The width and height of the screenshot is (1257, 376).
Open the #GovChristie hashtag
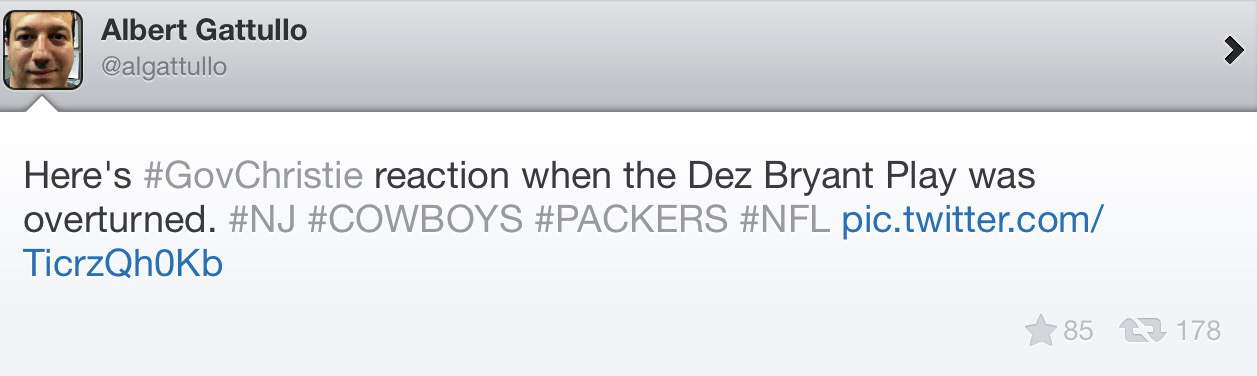point(253,177)
